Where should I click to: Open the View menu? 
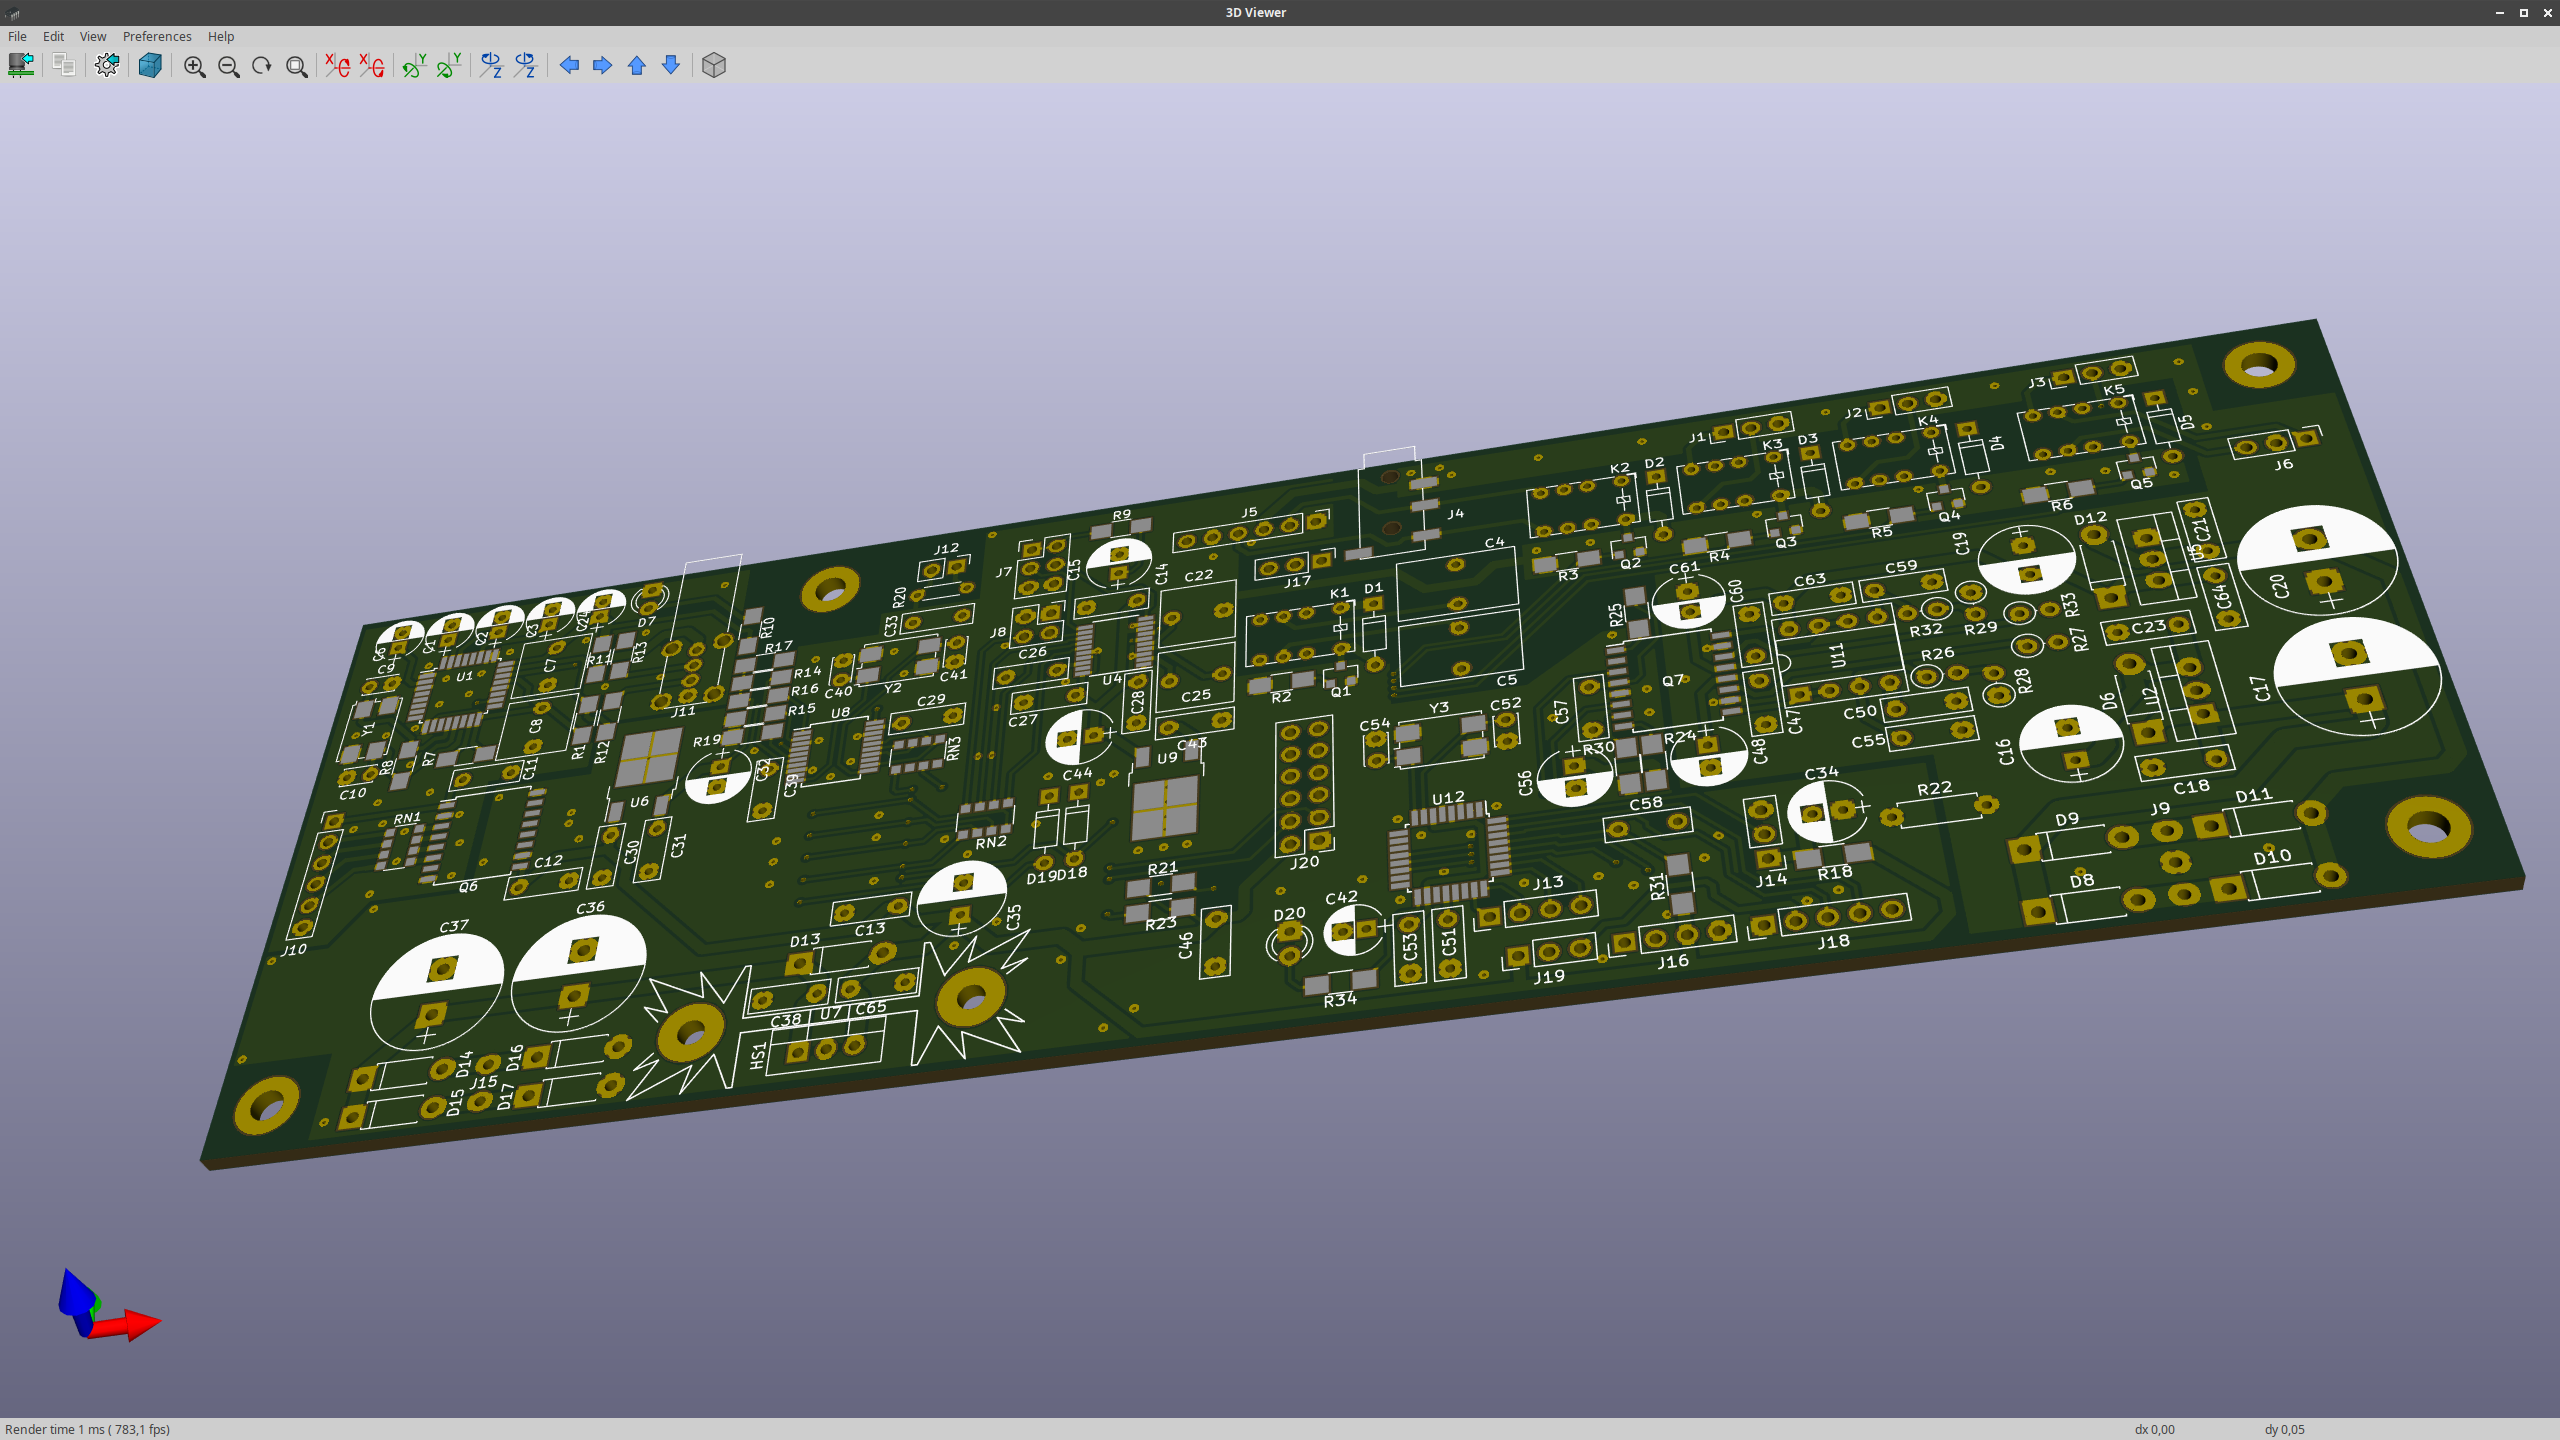tap(91, 35)
